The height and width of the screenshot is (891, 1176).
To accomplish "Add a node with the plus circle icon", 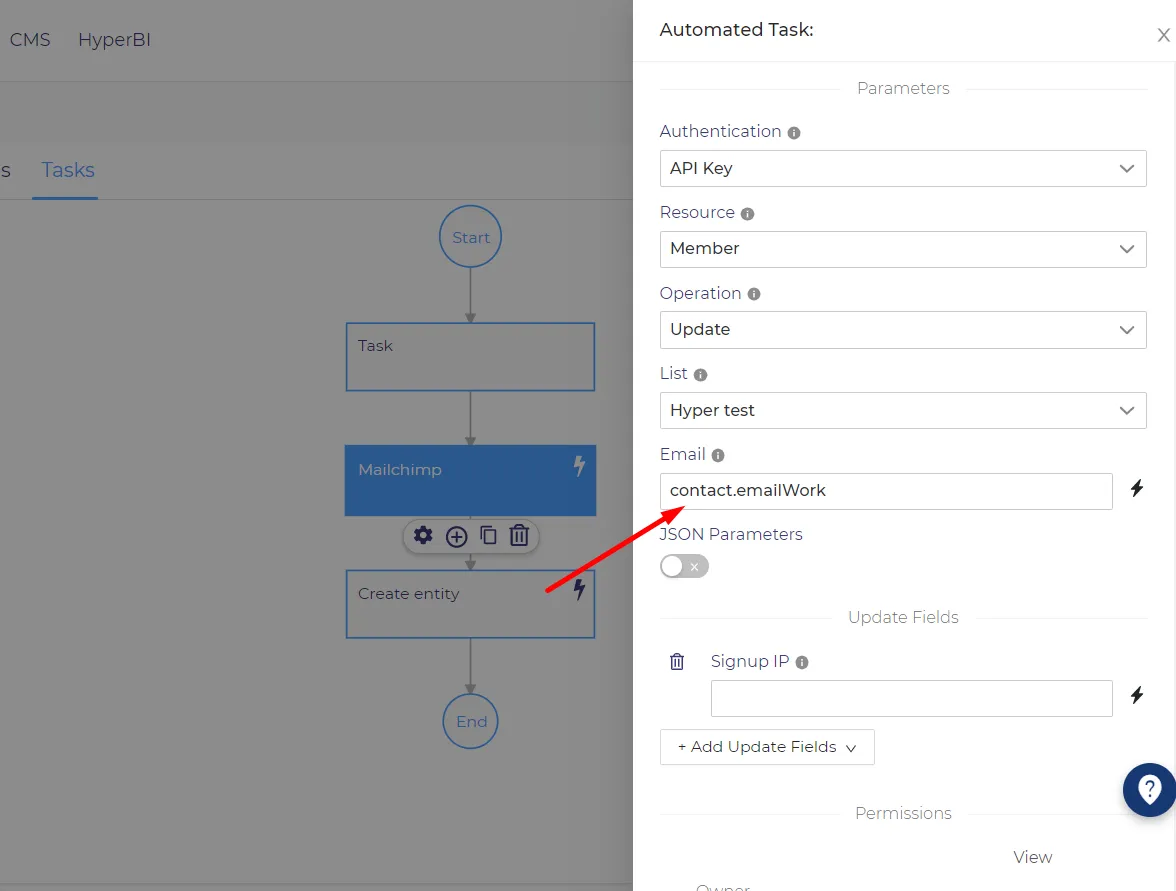I will click(456, 536).
